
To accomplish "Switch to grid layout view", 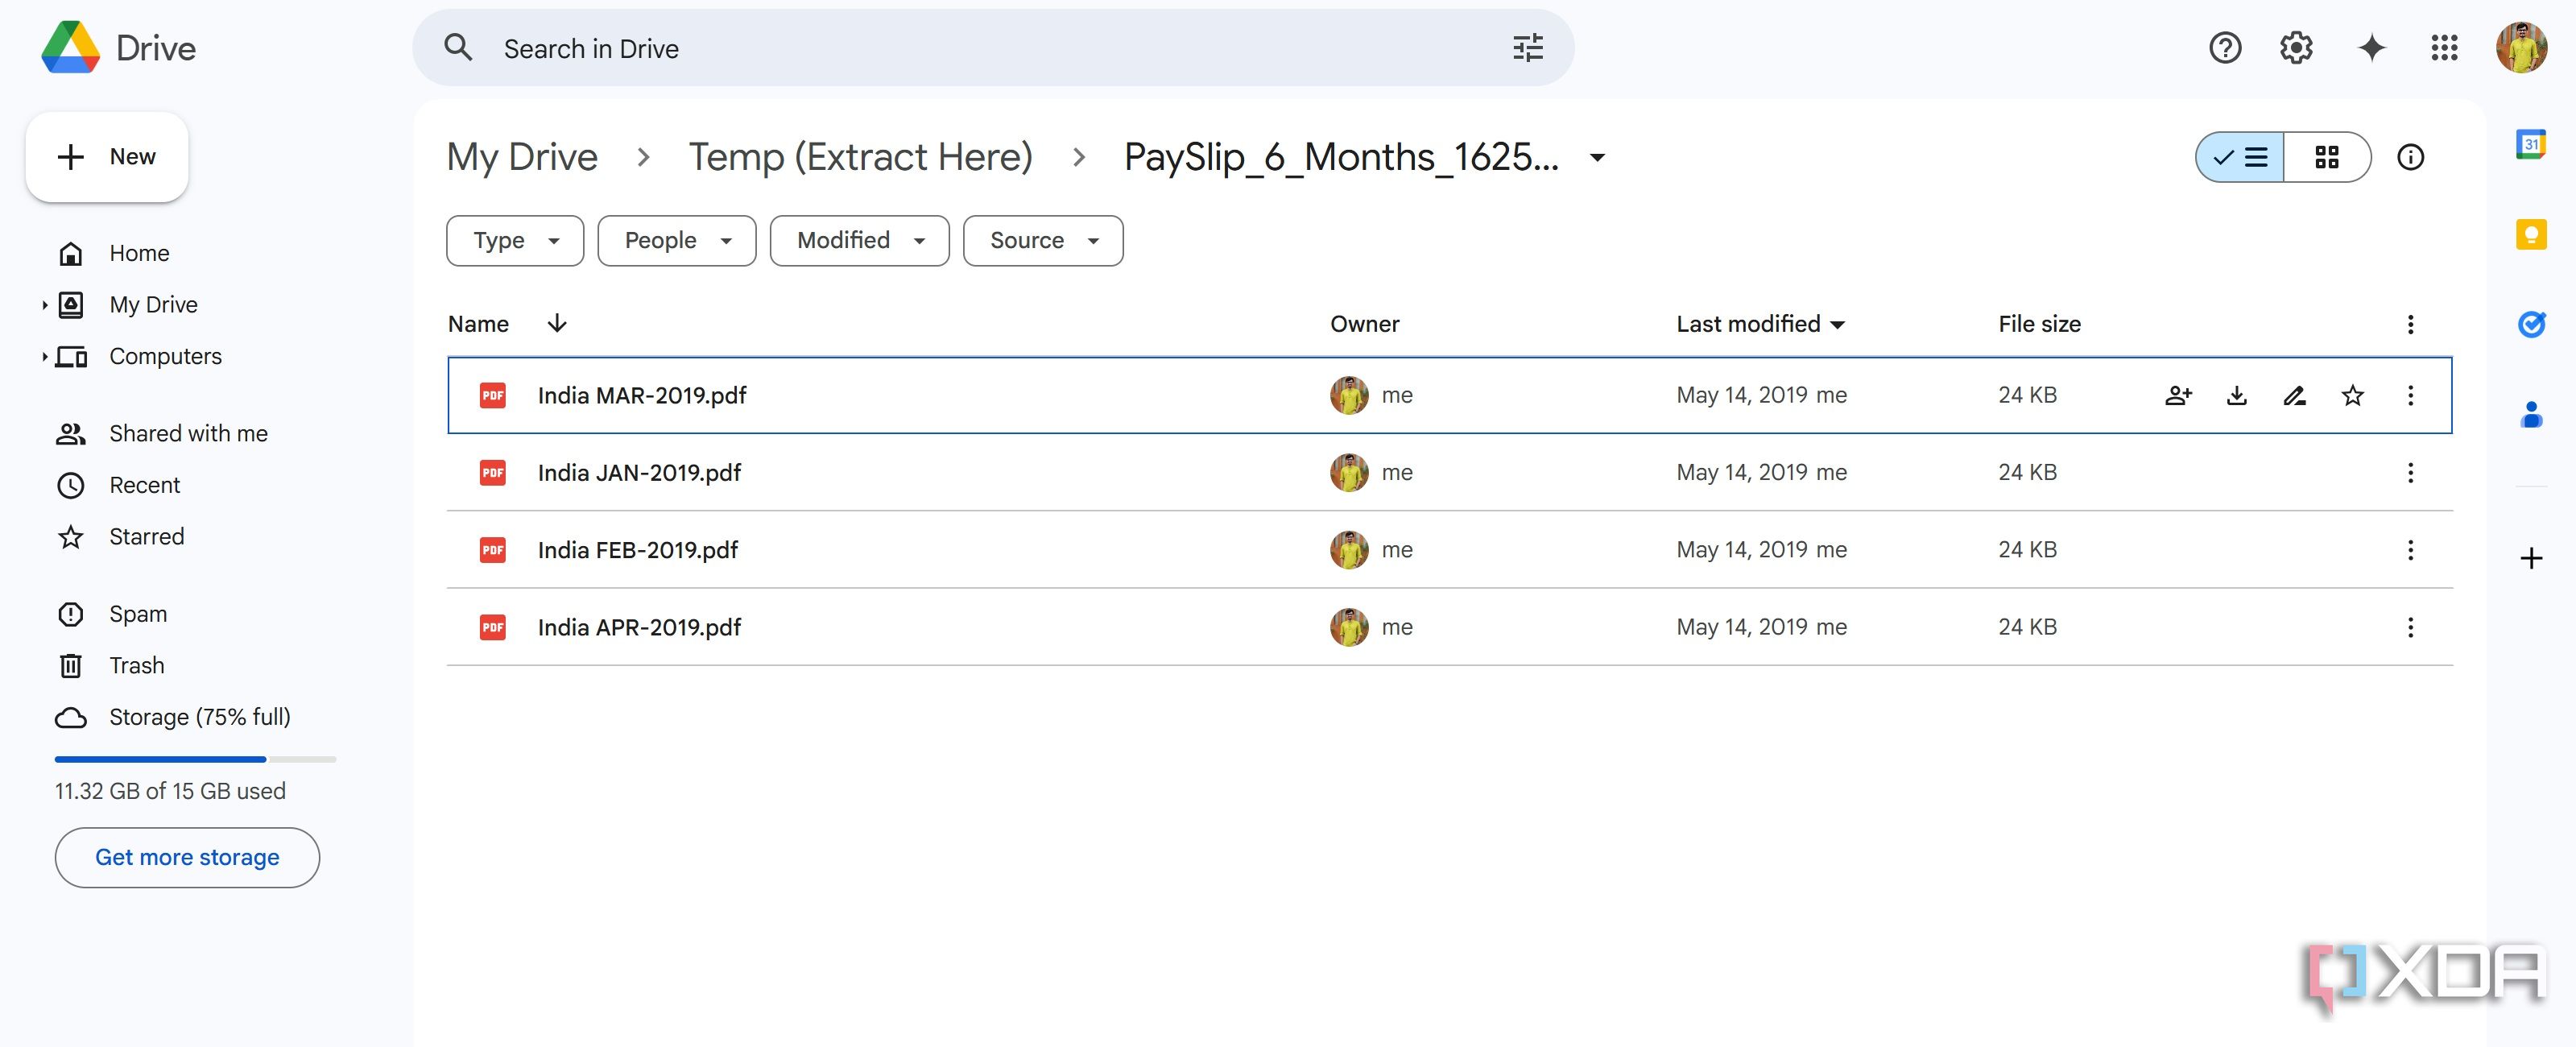I will (2327, 157).
